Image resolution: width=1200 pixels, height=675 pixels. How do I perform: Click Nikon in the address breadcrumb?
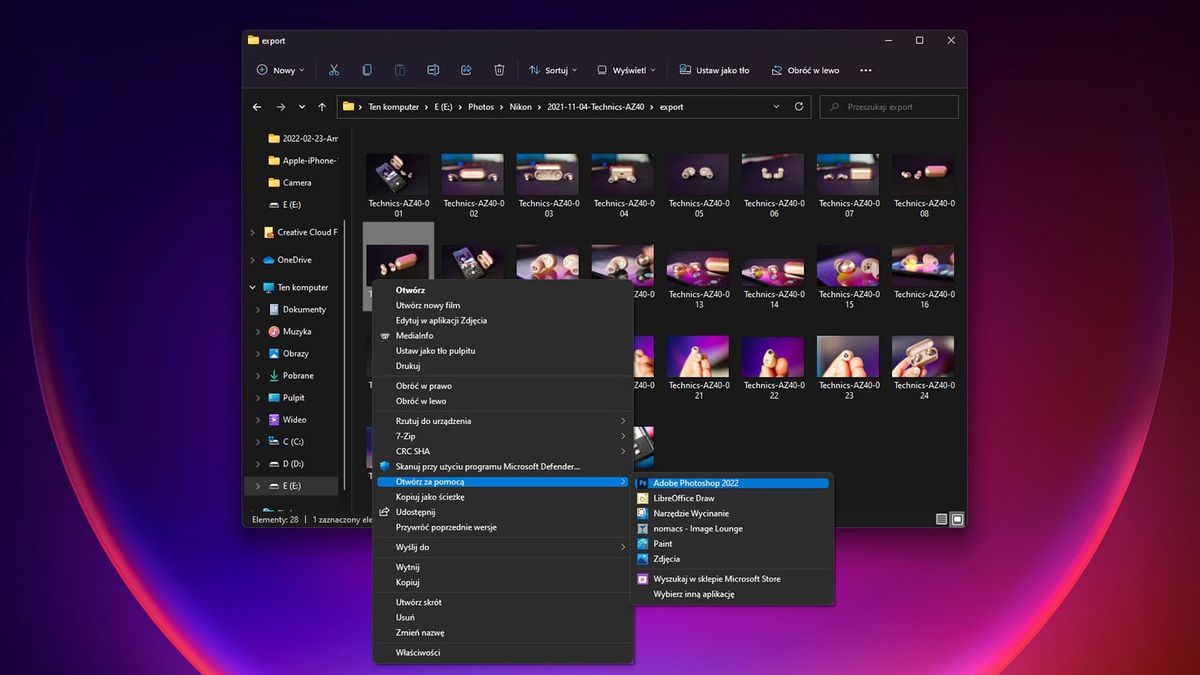(521, 107)
